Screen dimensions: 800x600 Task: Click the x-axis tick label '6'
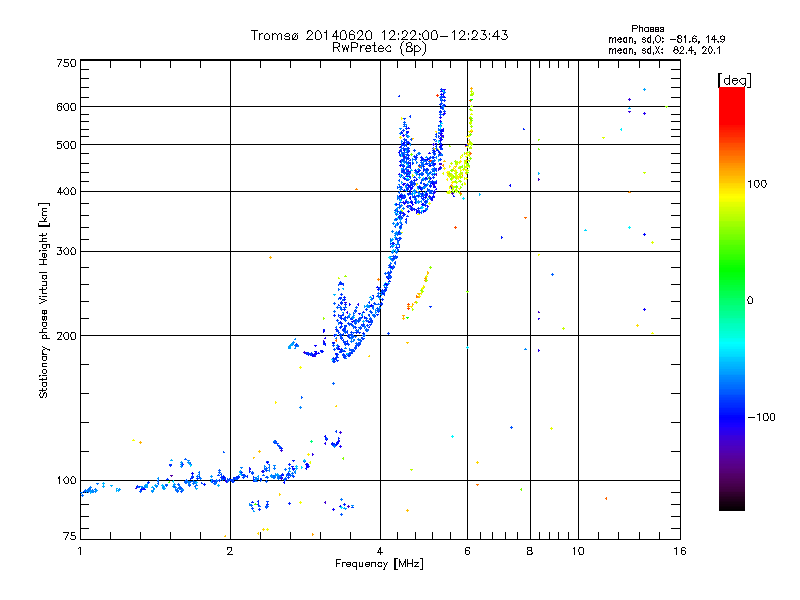(468, 551)
